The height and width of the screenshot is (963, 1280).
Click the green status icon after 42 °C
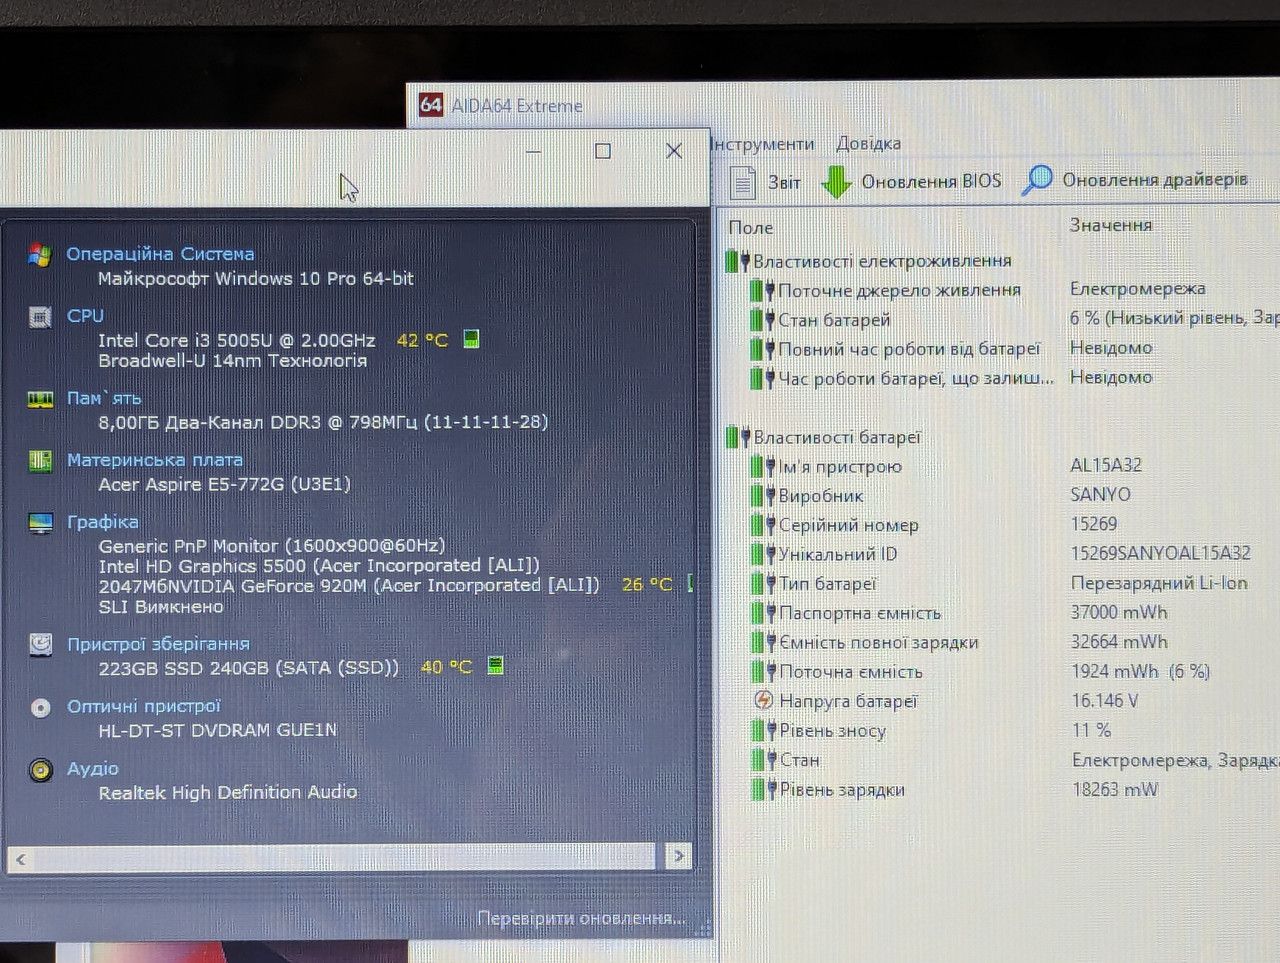[x=471, y=339]
